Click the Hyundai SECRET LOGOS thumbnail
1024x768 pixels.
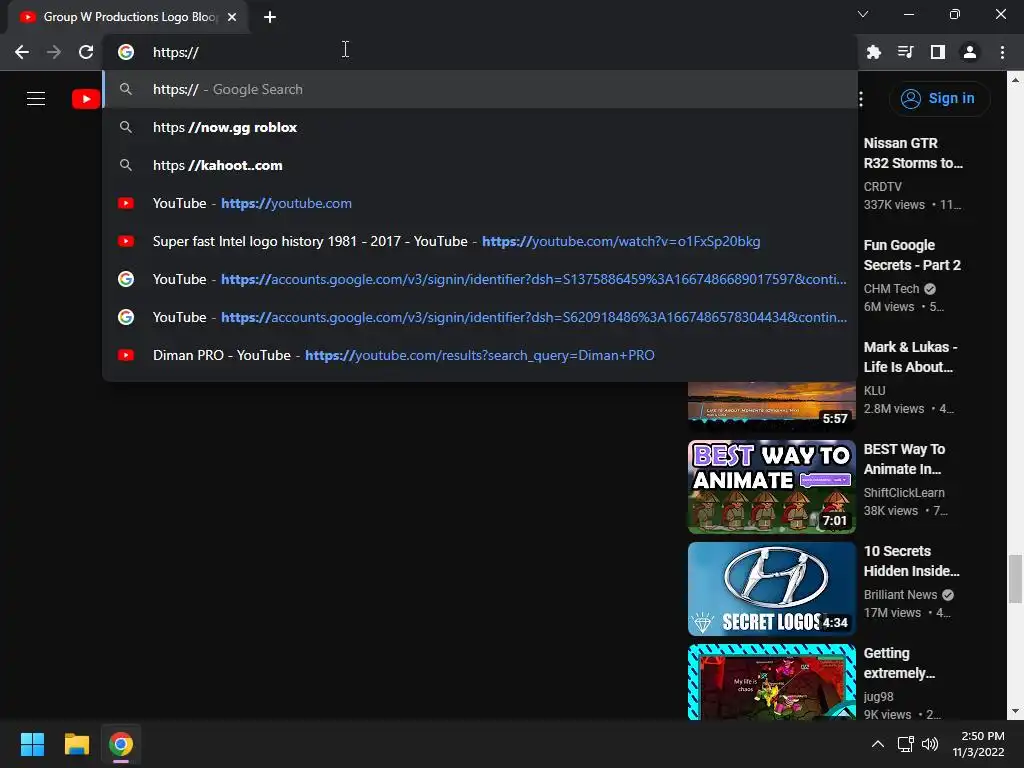[x=771, y=589]
